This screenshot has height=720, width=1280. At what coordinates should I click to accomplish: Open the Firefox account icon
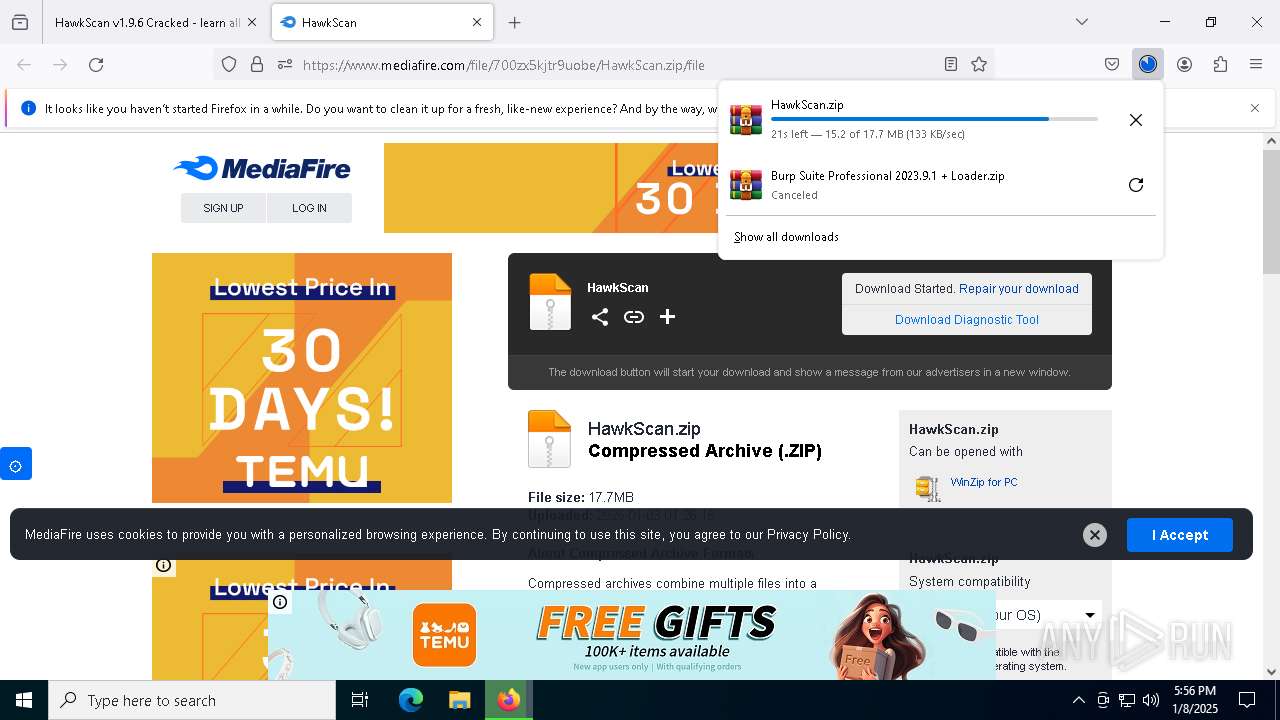pyautogui.click(x=1184, y=64)
